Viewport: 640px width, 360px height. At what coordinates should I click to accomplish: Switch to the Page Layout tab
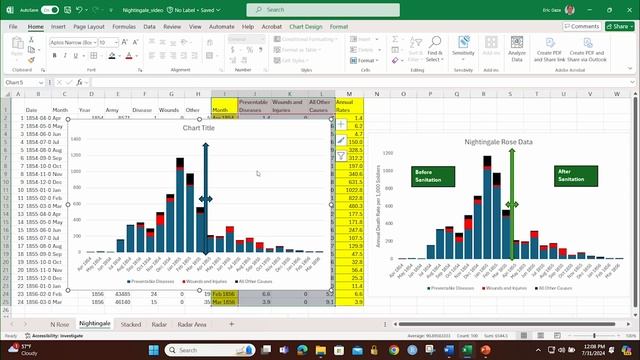point(89,27)
